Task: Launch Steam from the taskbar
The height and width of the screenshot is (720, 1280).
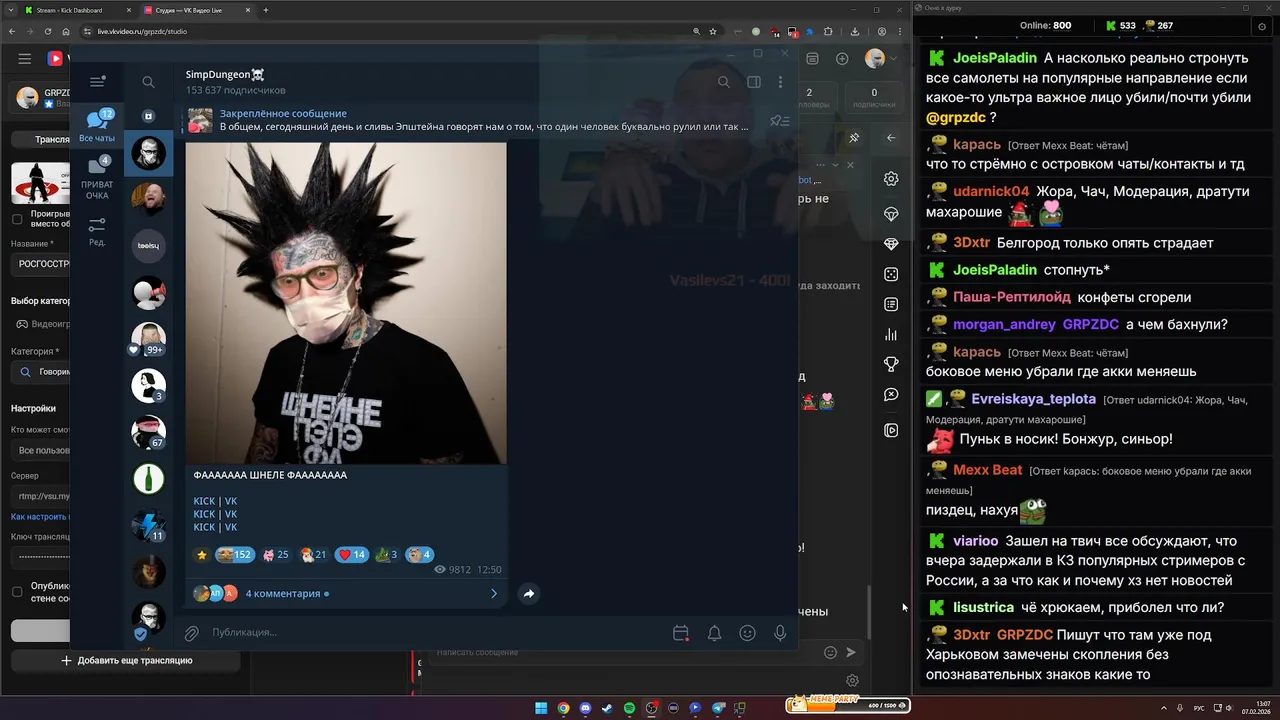Action: point(607,708)
